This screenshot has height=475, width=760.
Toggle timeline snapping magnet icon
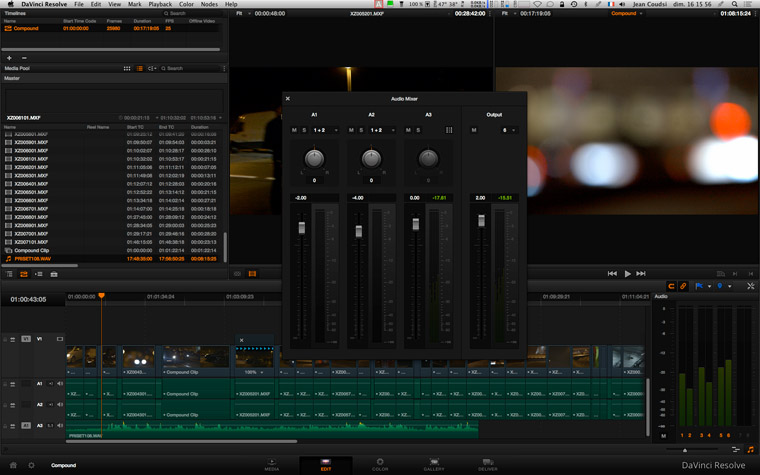671,286
